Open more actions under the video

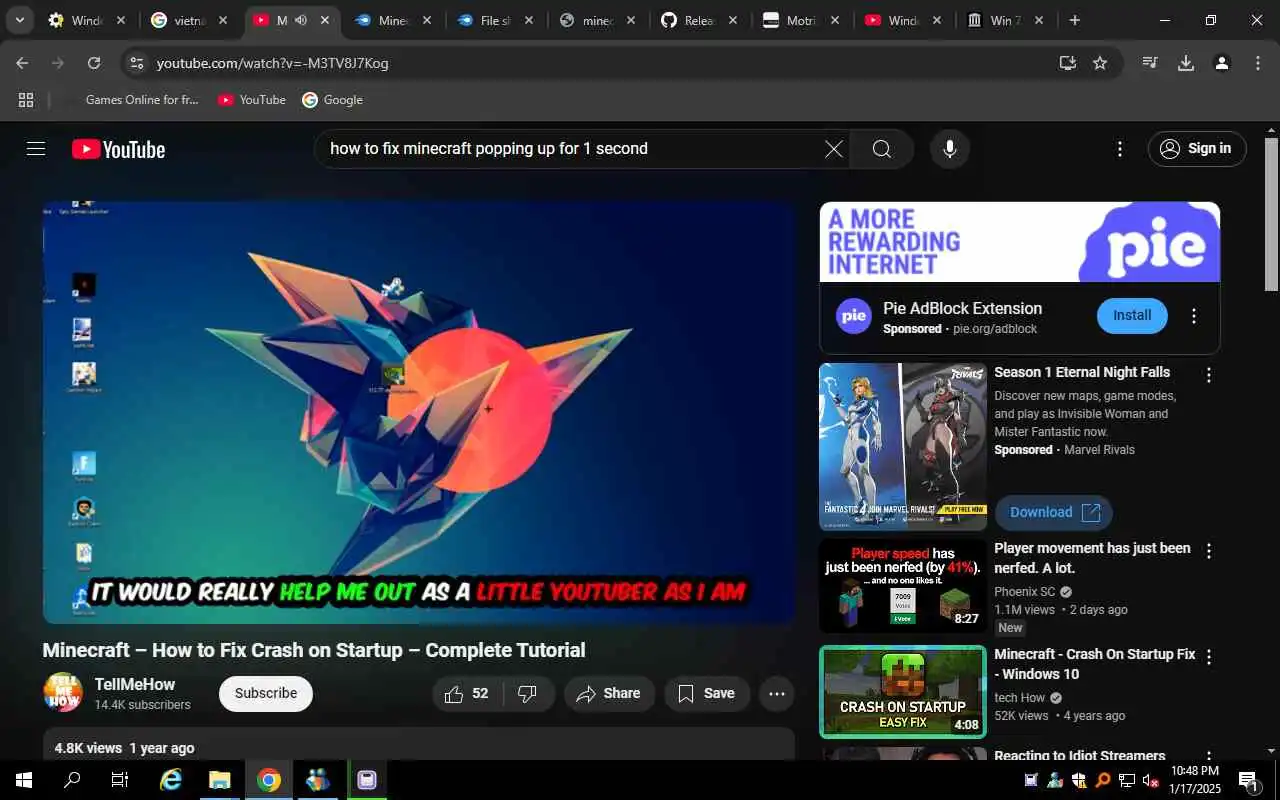click(x=777, y=693)
